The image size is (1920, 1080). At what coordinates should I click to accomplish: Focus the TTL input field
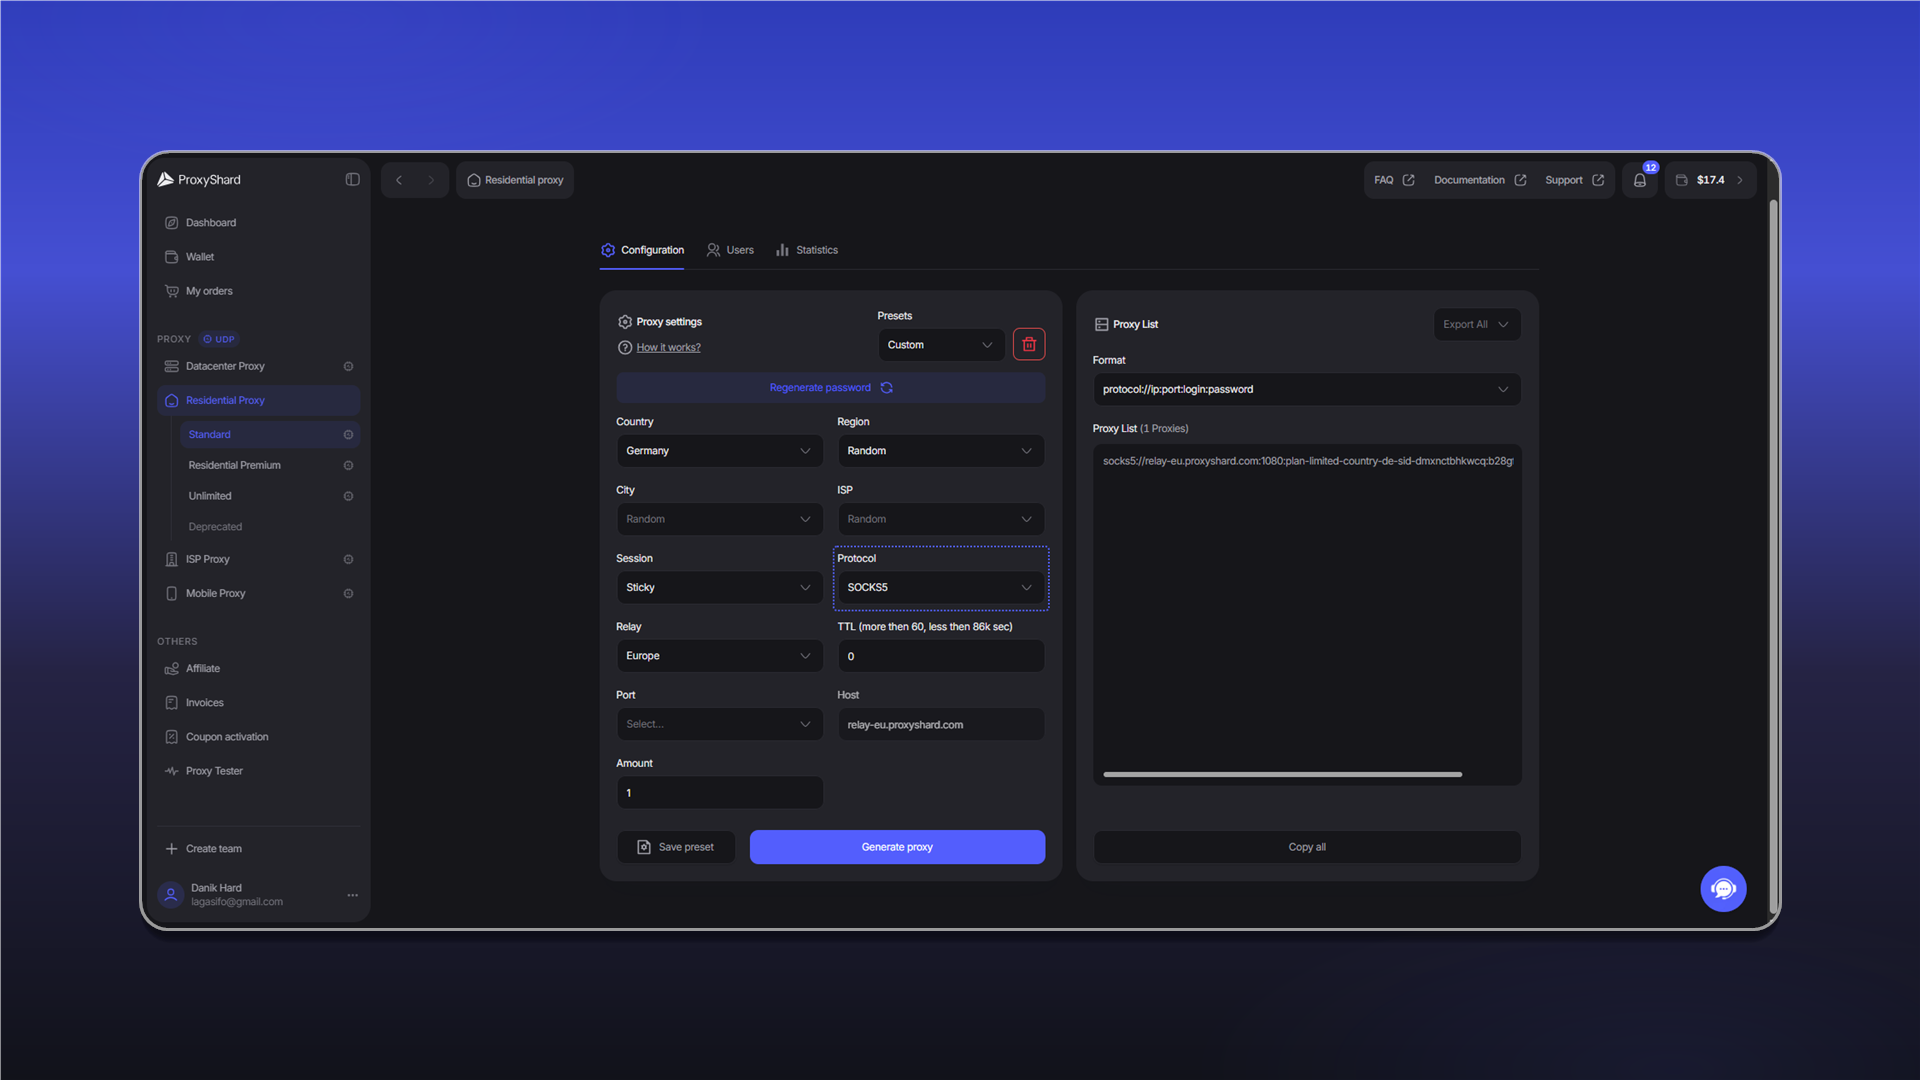[940, 656]
